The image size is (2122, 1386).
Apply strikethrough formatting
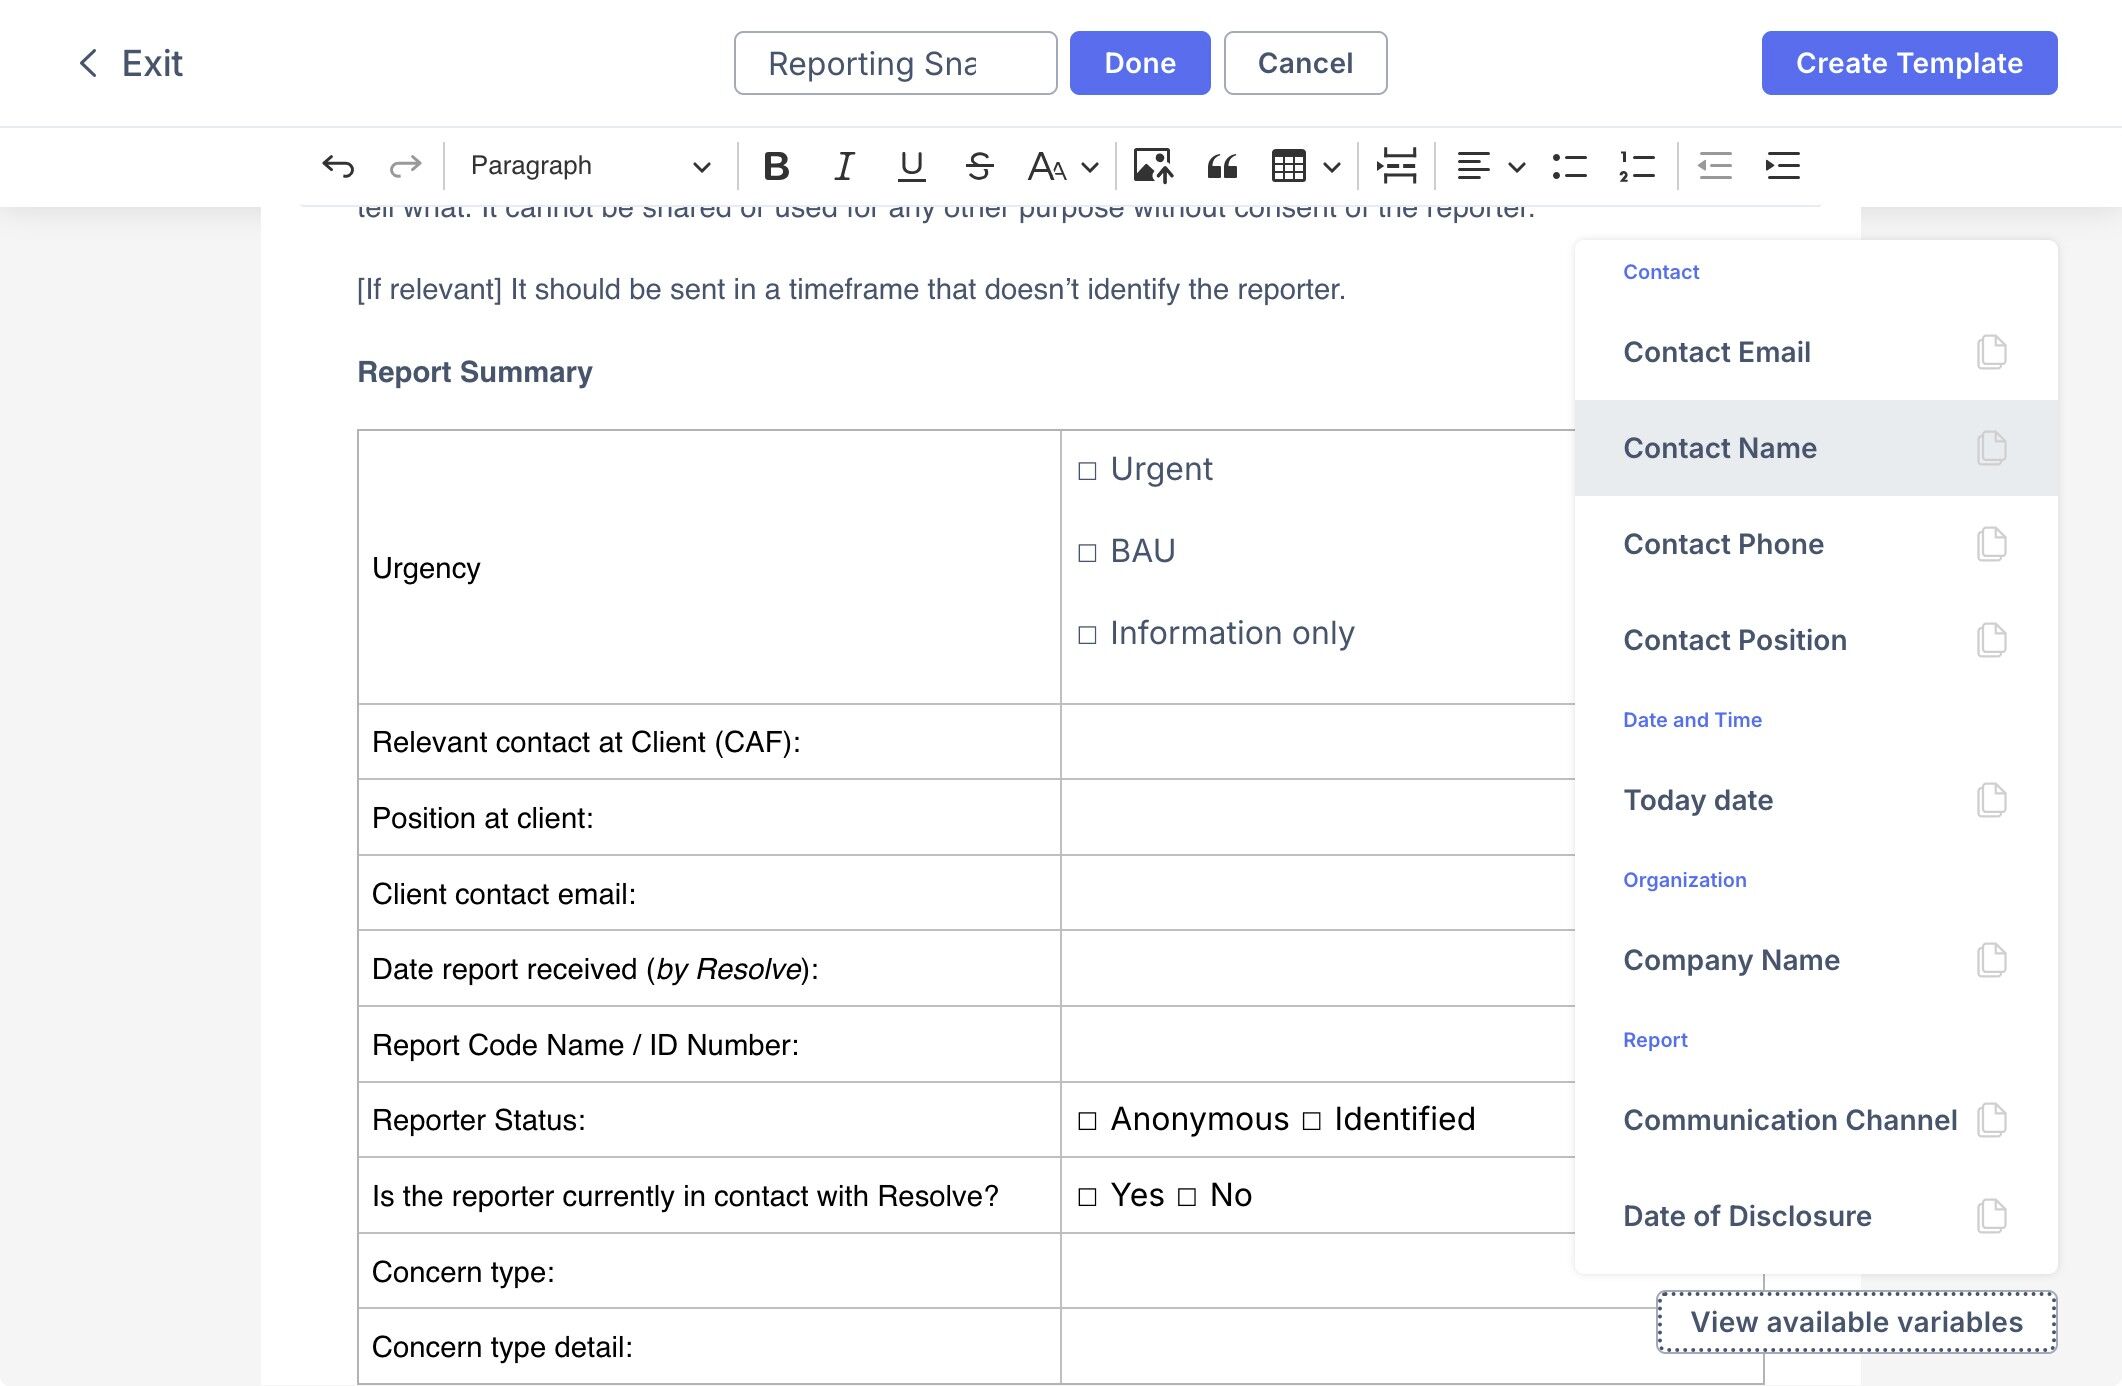tap(979, 166)
